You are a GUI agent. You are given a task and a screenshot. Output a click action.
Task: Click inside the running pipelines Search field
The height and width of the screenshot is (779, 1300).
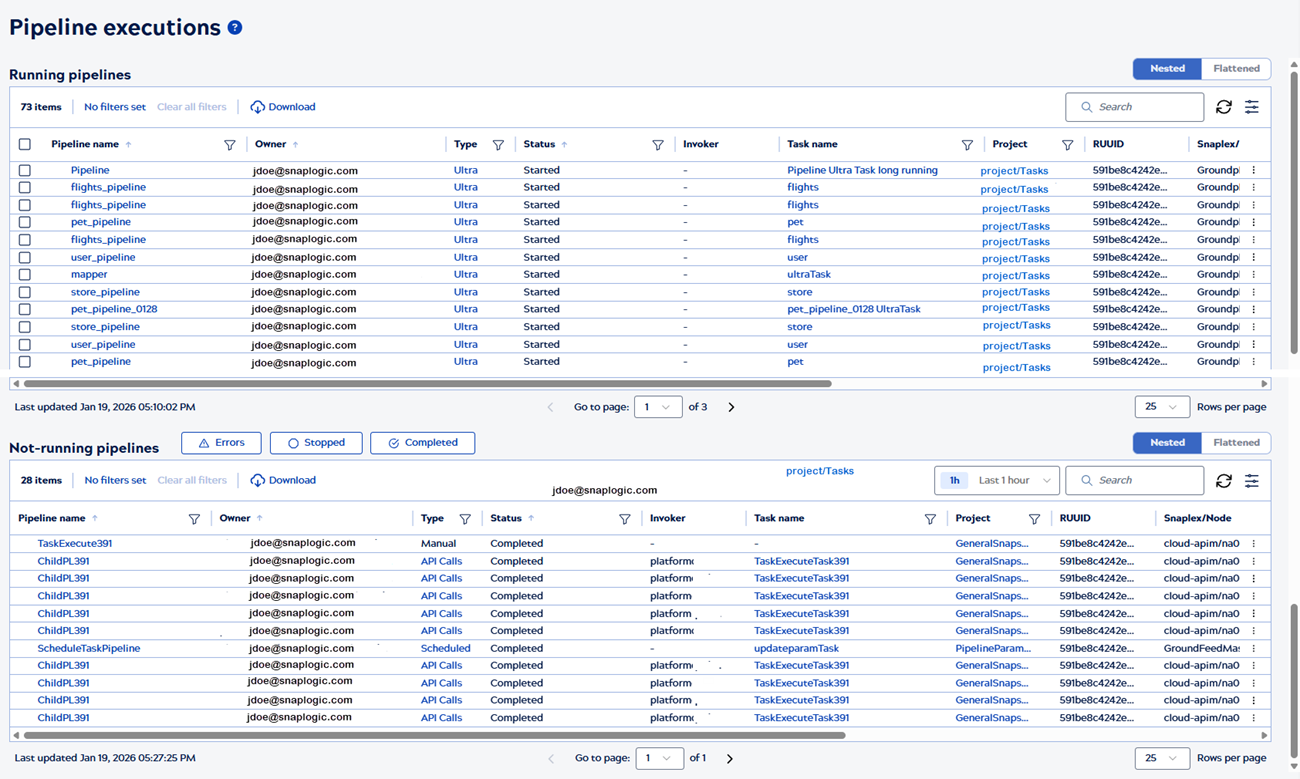point(1135,106)
